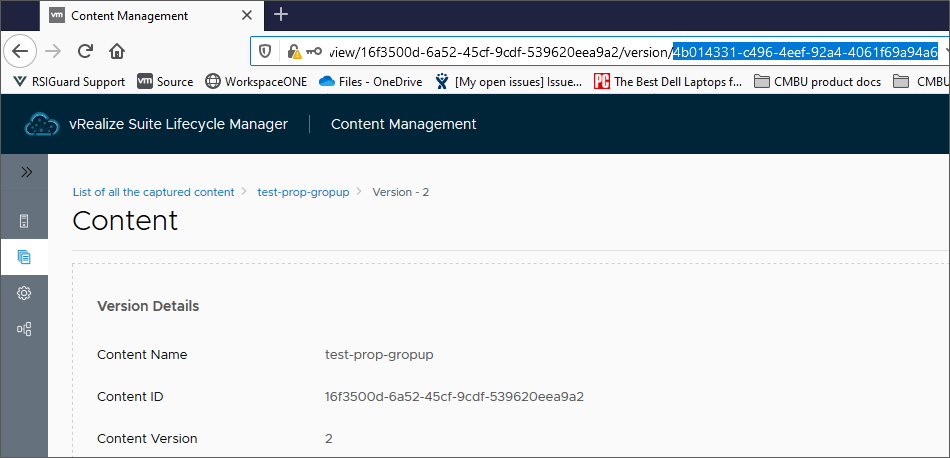Viewport: 950px width, 458px height.
Task: Click the Content ID label
Action: tap(130, 397)
